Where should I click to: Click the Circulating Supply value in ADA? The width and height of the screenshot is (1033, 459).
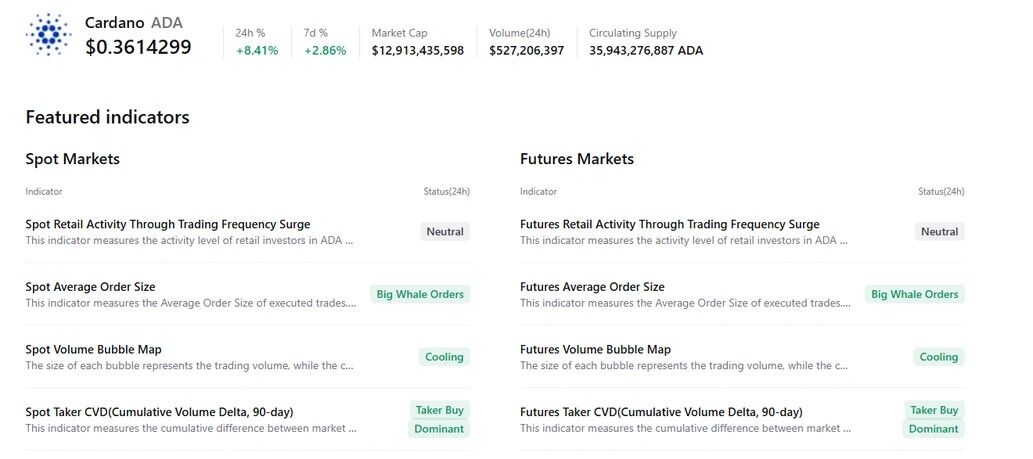(646, 50)
